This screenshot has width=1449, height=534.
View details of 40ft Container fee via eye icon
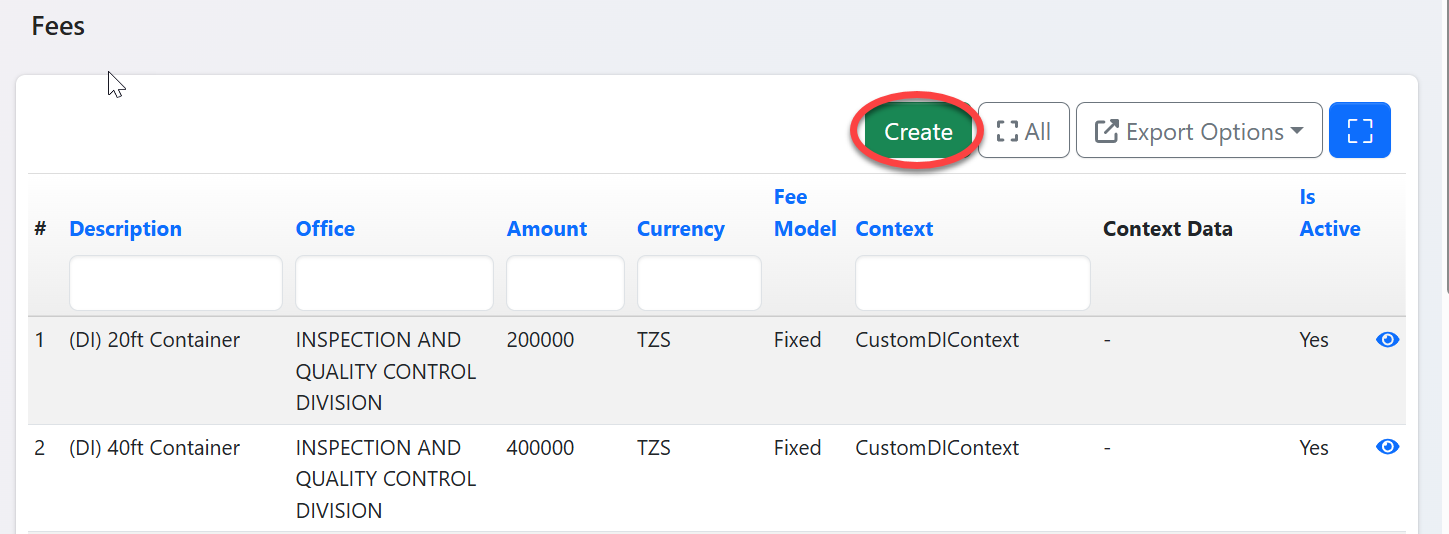click(1387, 447)
